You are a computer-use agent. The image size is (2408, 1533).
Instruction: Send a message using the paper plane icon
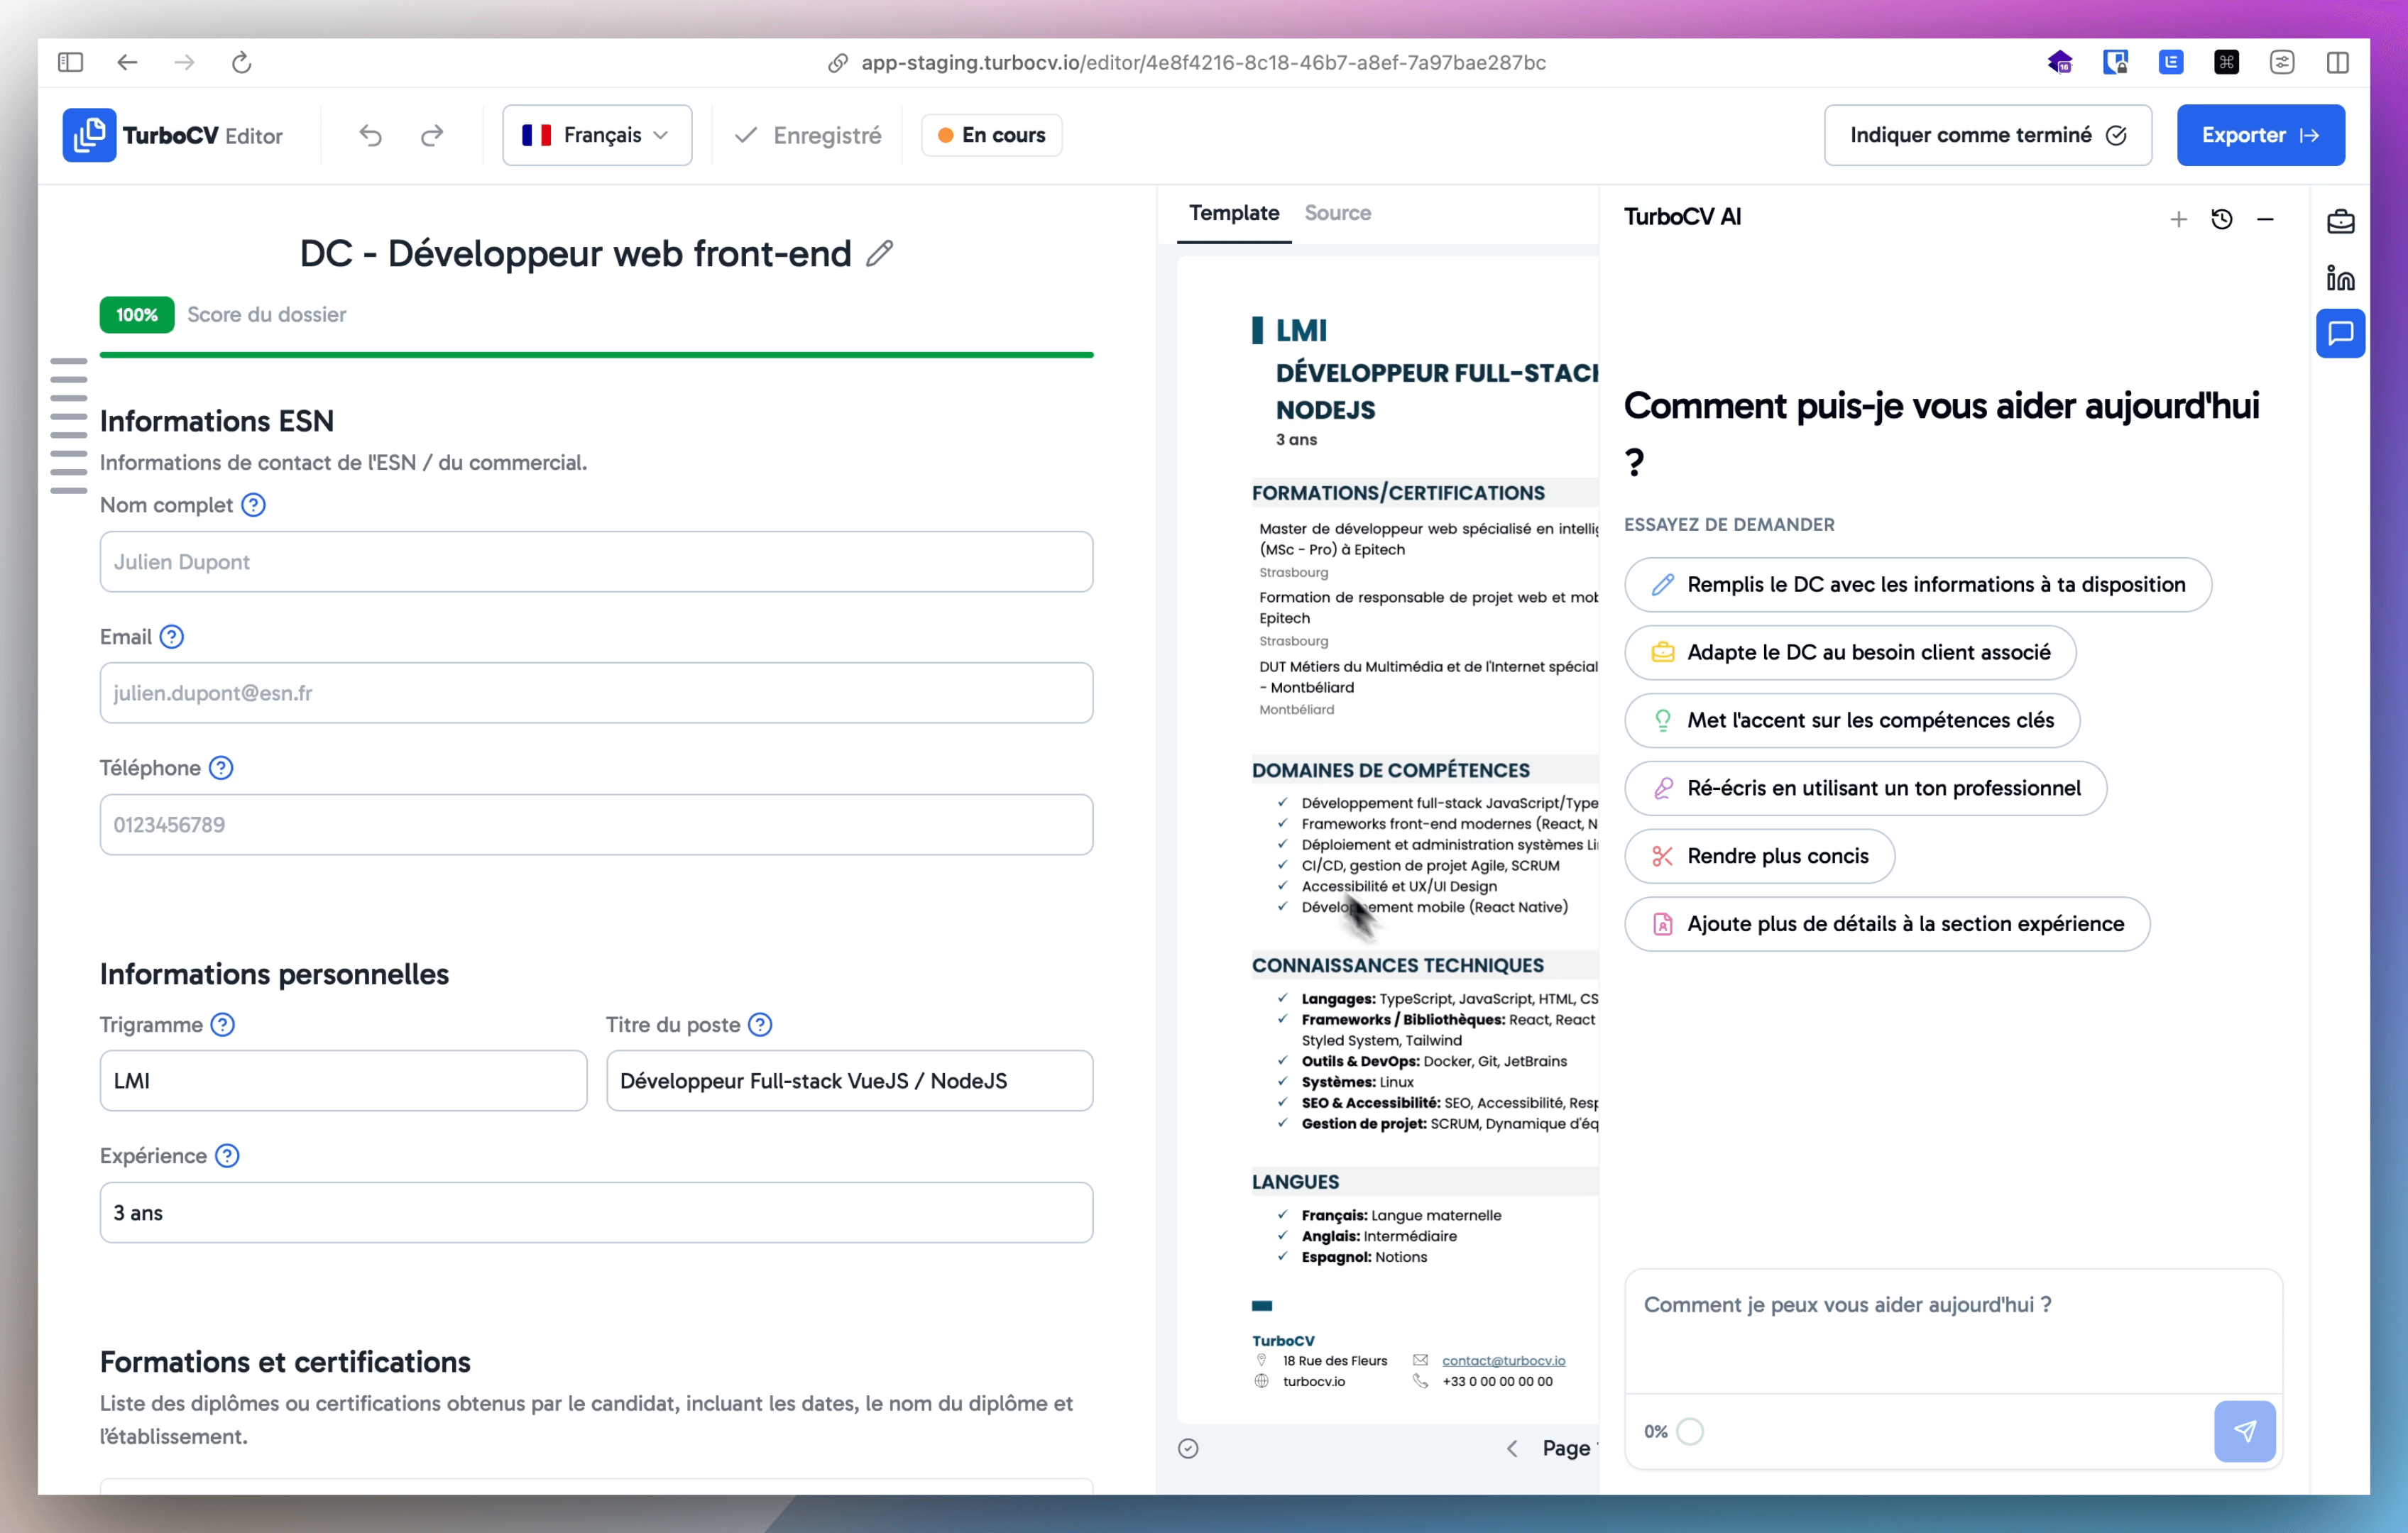[2245, 1430]
